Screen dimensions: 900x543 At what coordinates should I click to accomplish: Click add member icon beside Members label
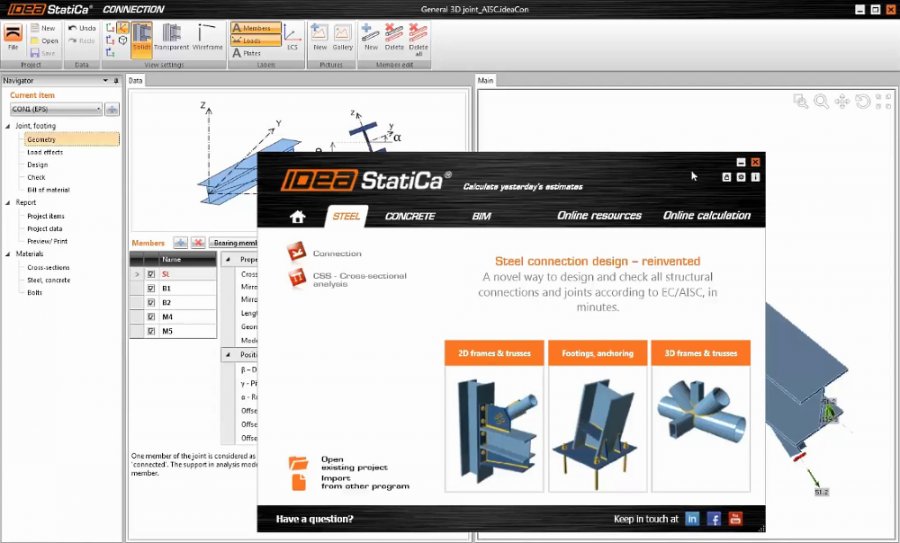pos(180,243)
